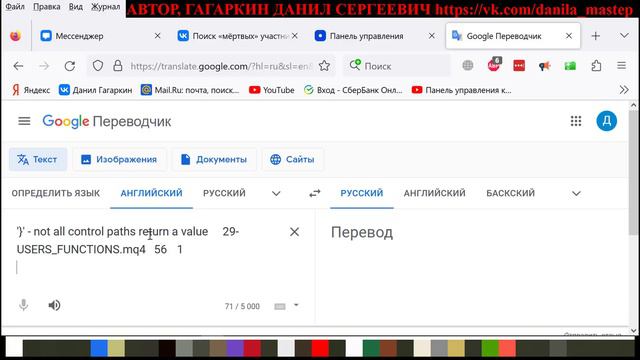Choose Определить язык as source
The width and height of the screenshot is (640, 360).
[x=56, y=193]
